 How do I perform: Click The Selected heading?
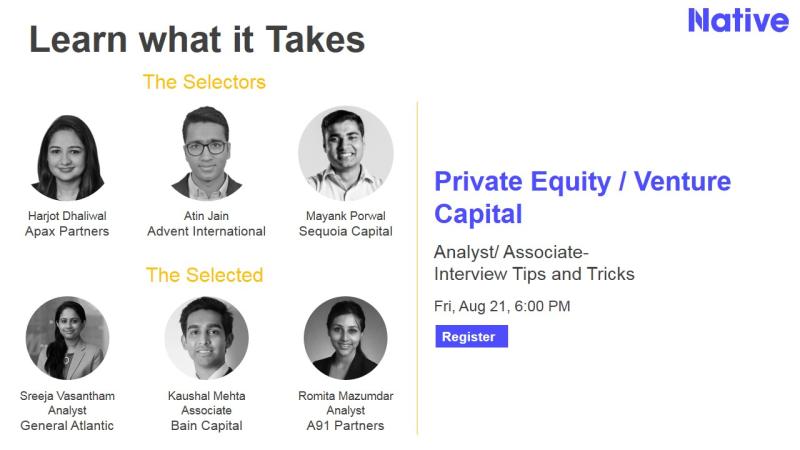coord(204,275)
